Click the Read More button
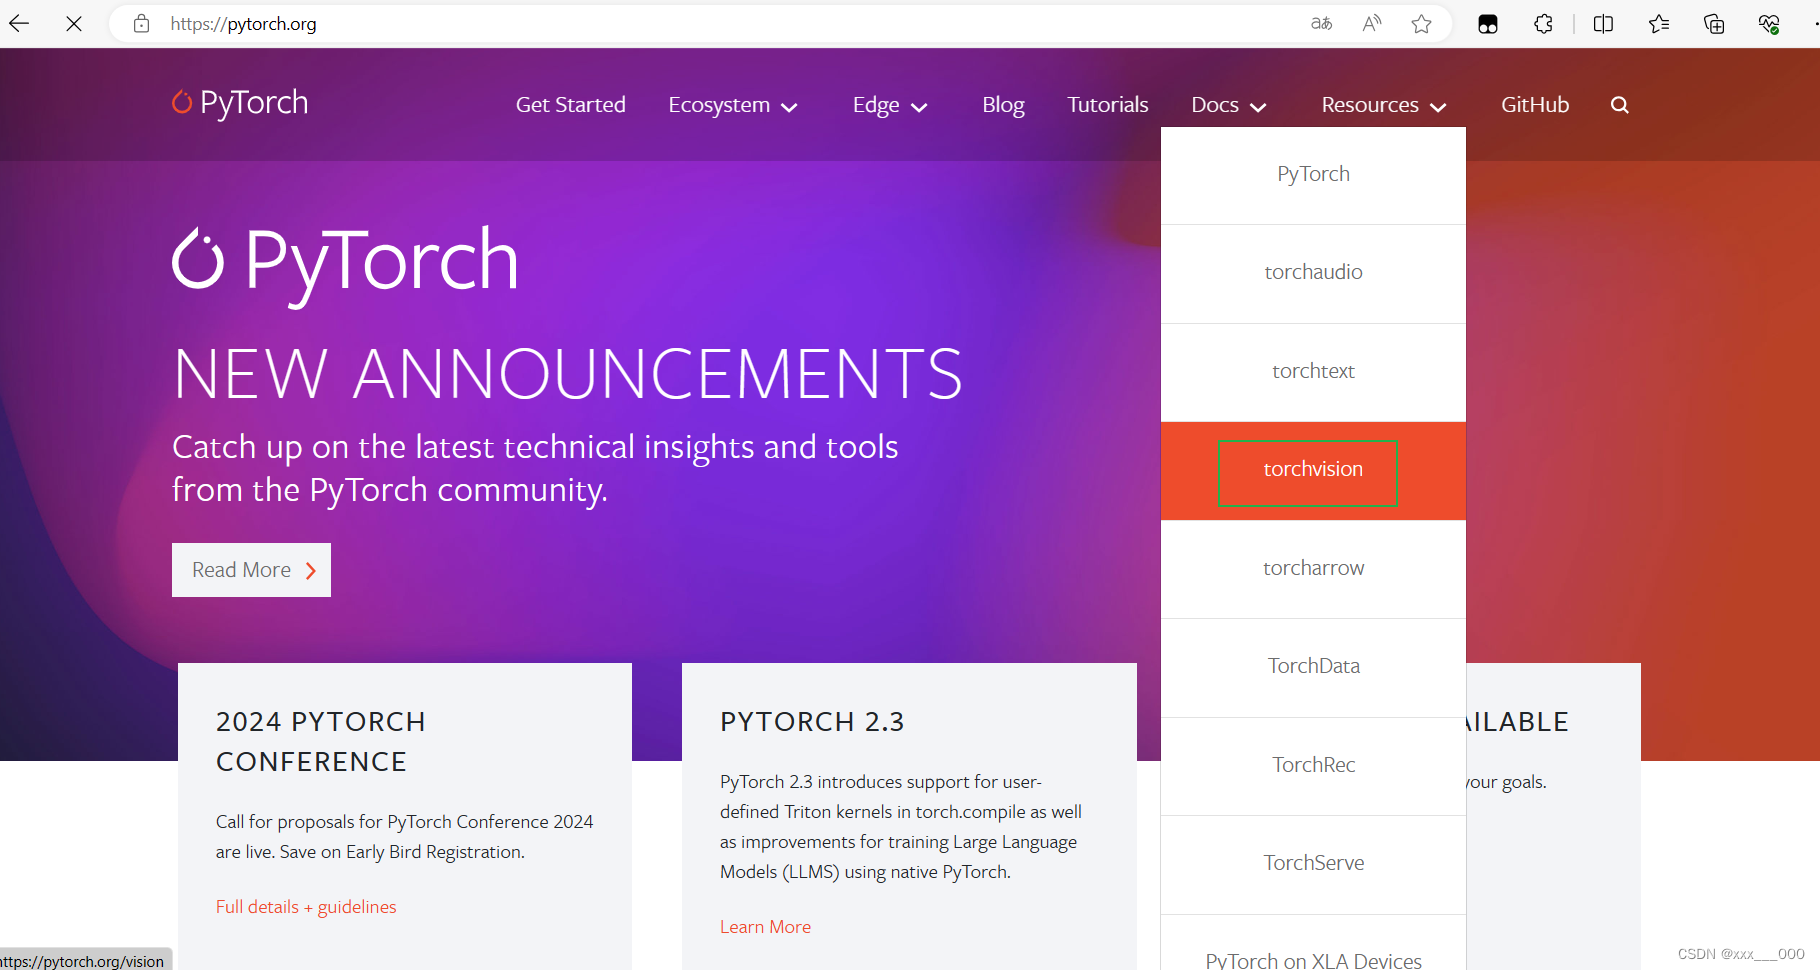The width and height of the screenshot is (1820, 970). [x=251, y=569]
